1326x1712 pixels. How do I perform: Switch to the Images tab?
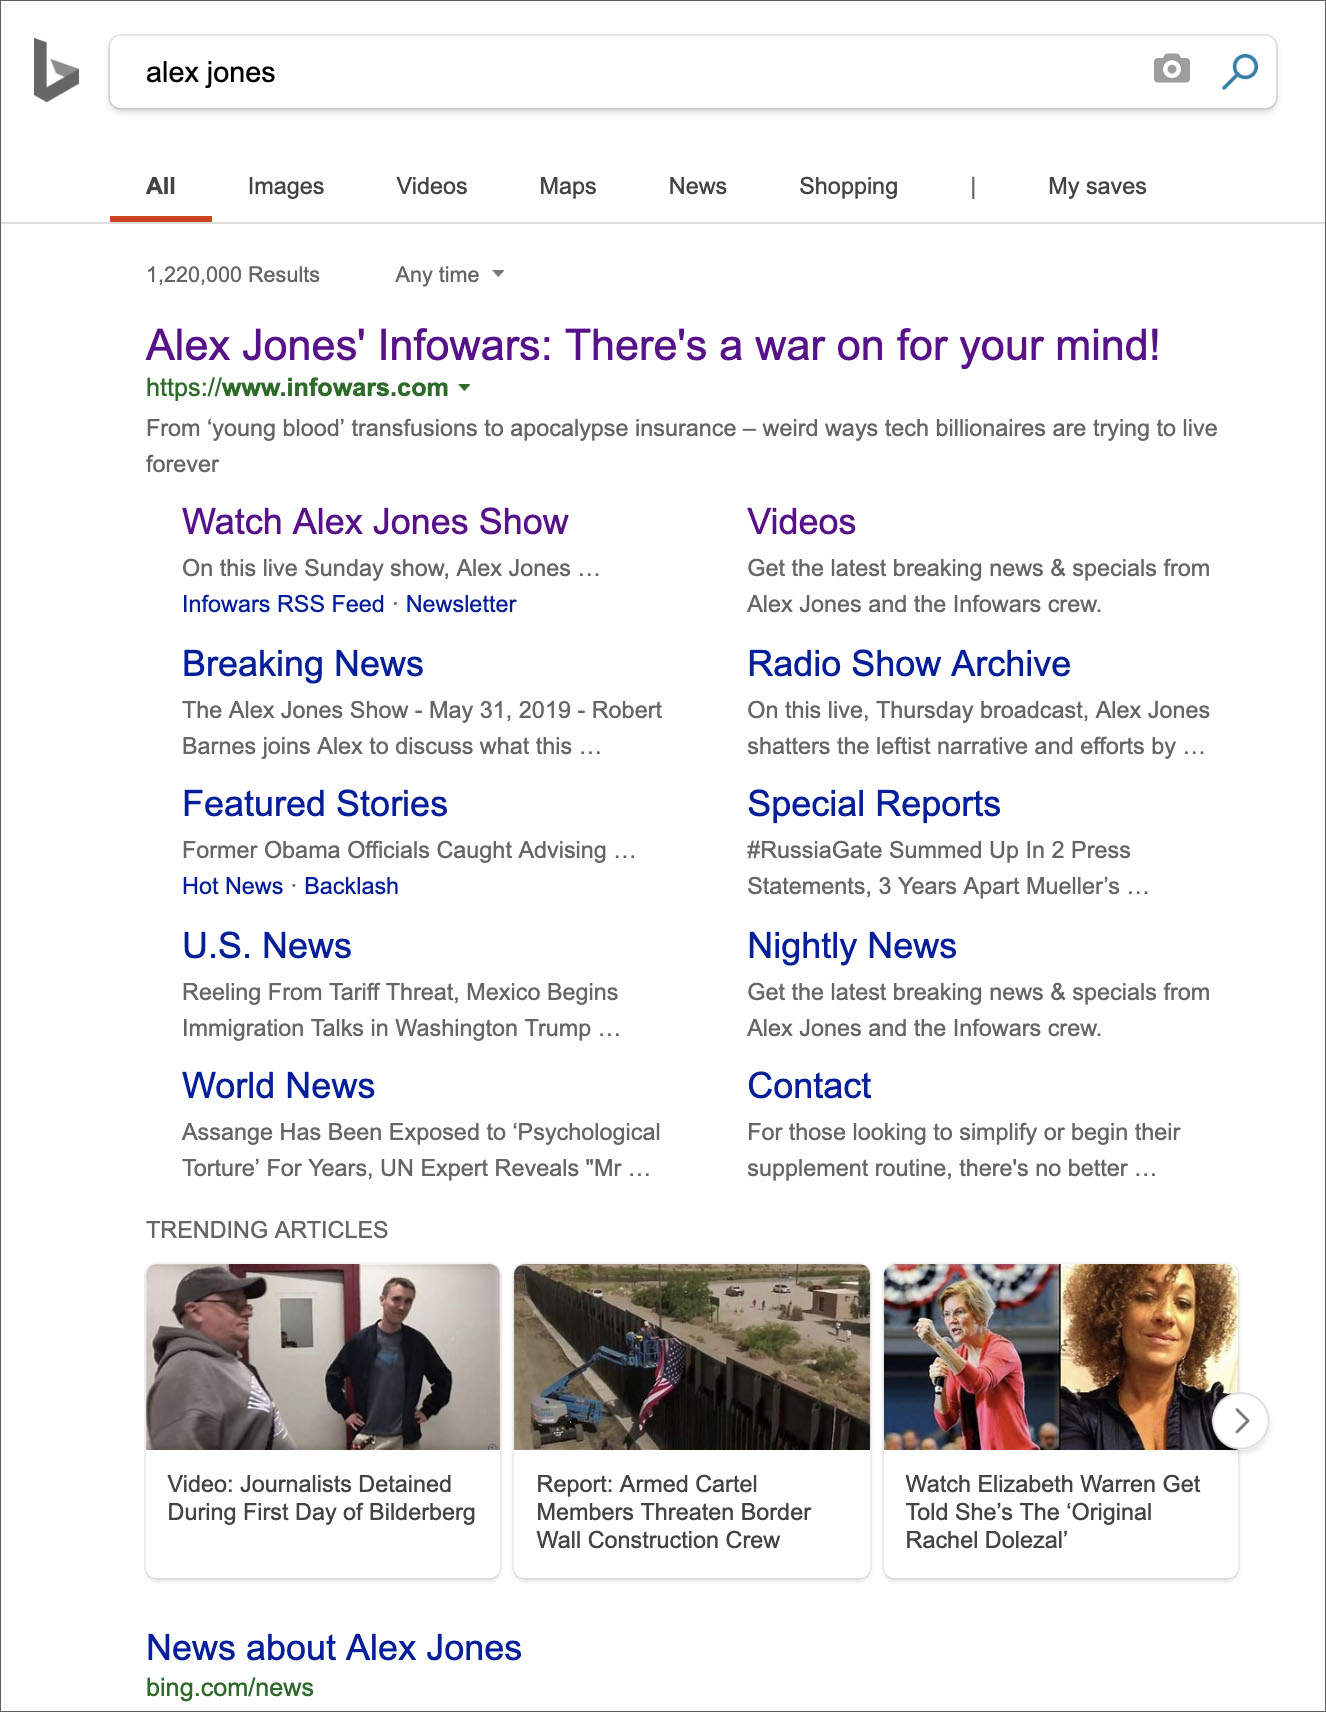tap(285, 187)
